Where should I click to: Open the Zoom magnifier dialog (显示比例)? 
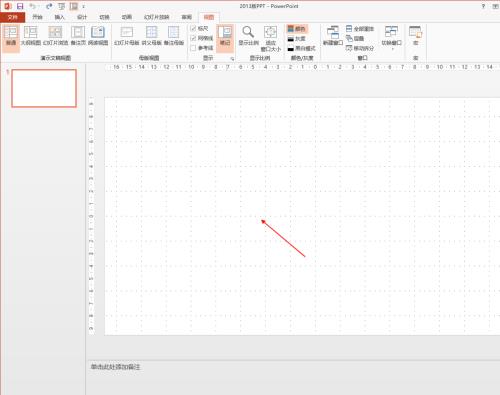248,36
